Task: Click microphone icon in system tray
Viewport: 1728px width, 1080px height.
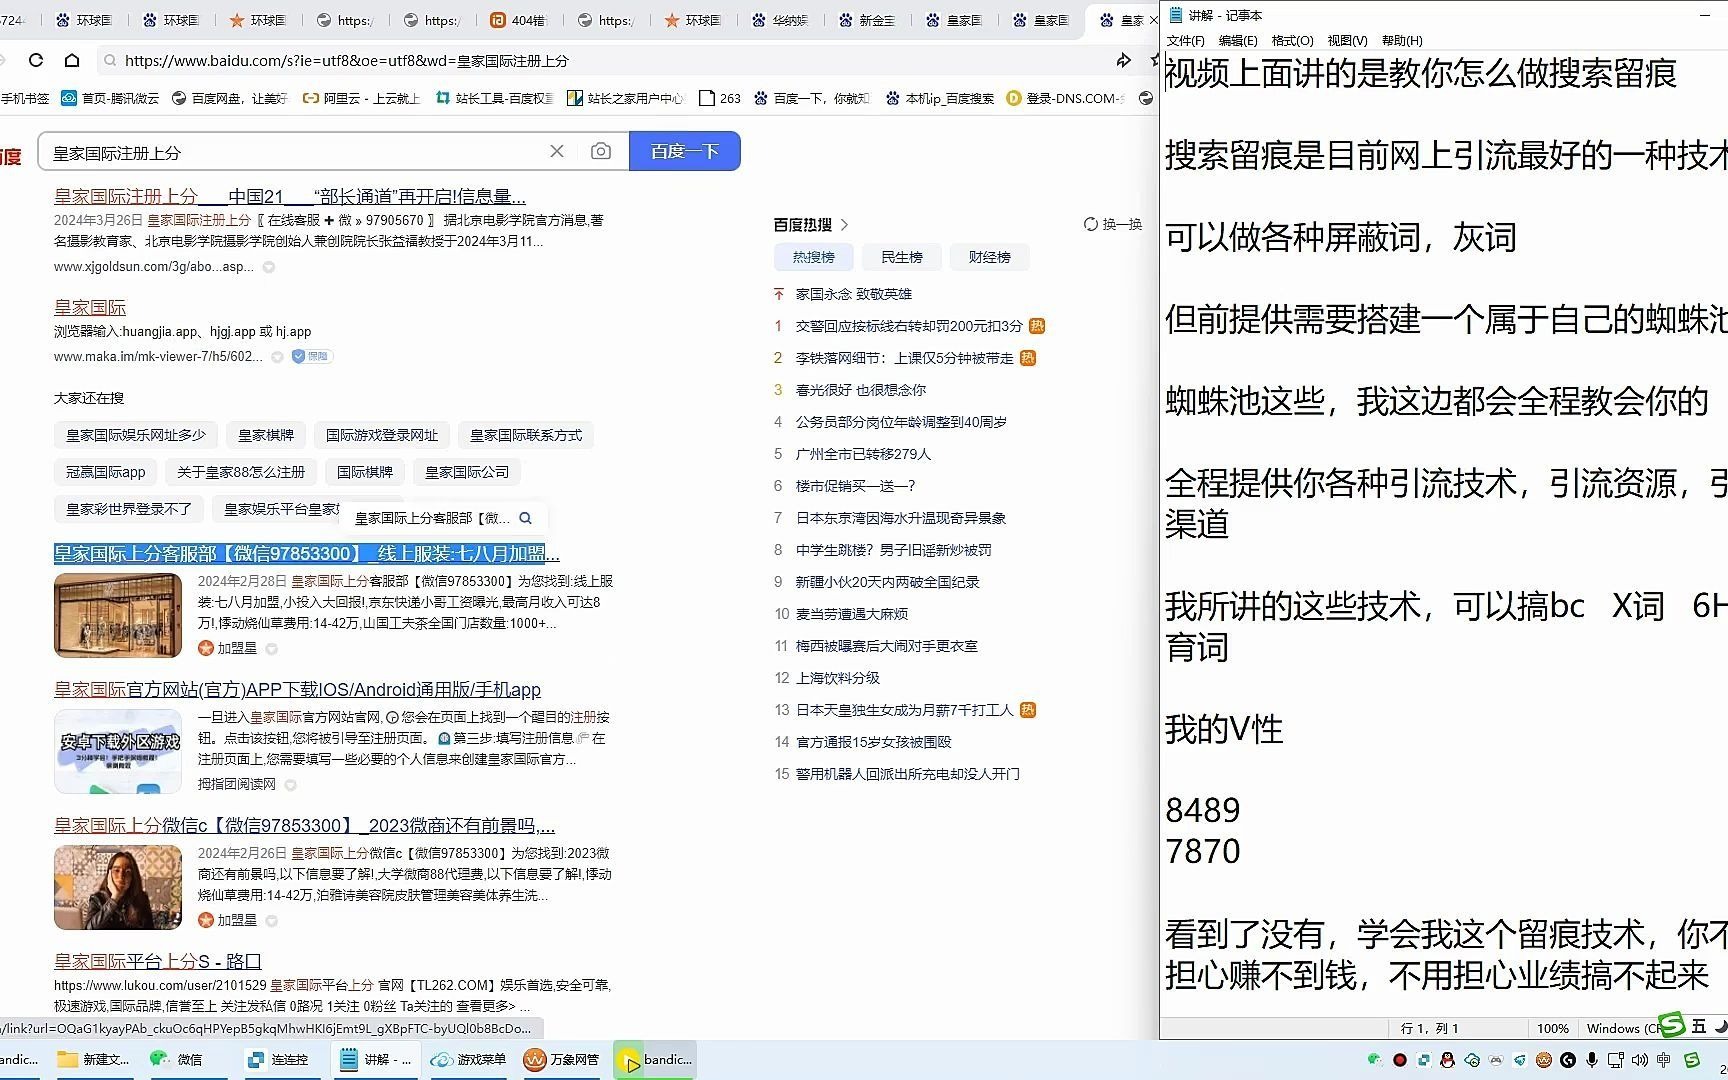Action: pyautogui.click(x=1591, y=1059)
